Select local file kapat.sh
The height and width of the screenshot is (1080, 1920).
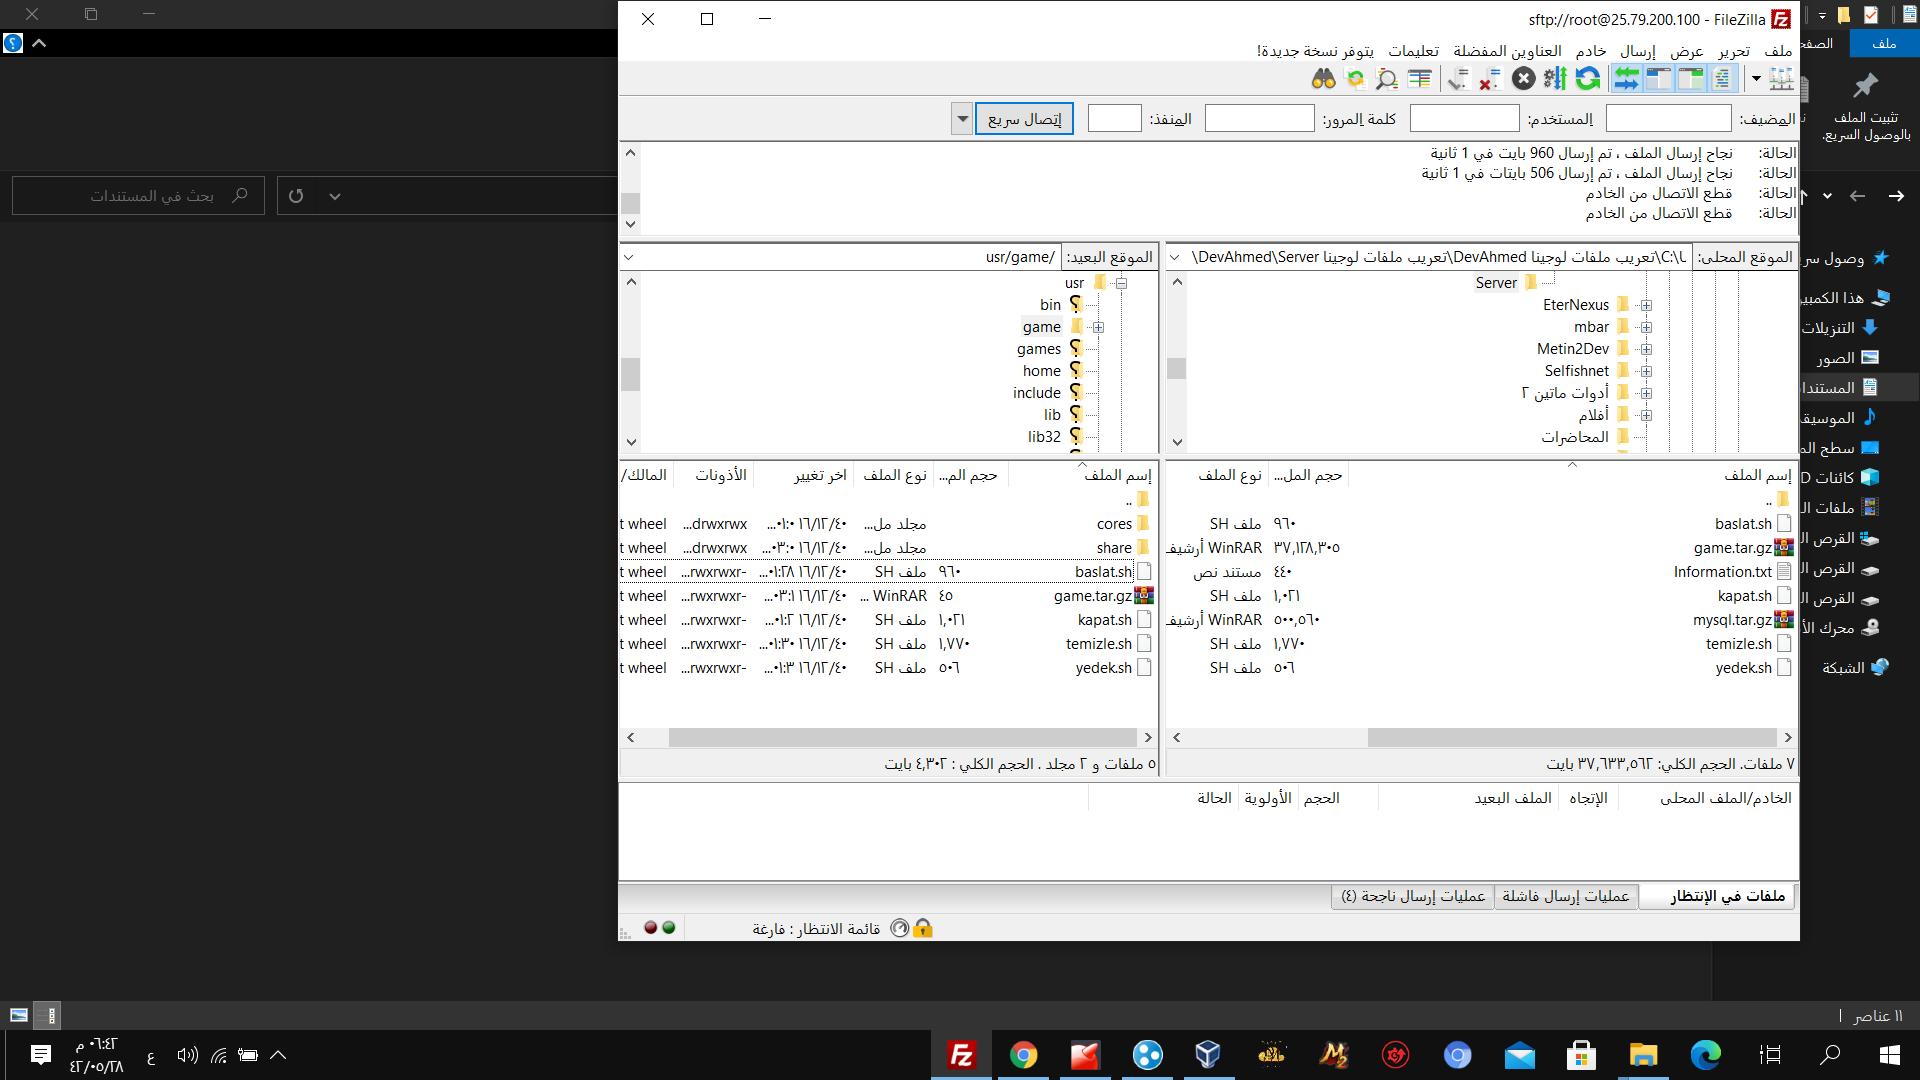pyautogui.click(x=1744, y=596)
